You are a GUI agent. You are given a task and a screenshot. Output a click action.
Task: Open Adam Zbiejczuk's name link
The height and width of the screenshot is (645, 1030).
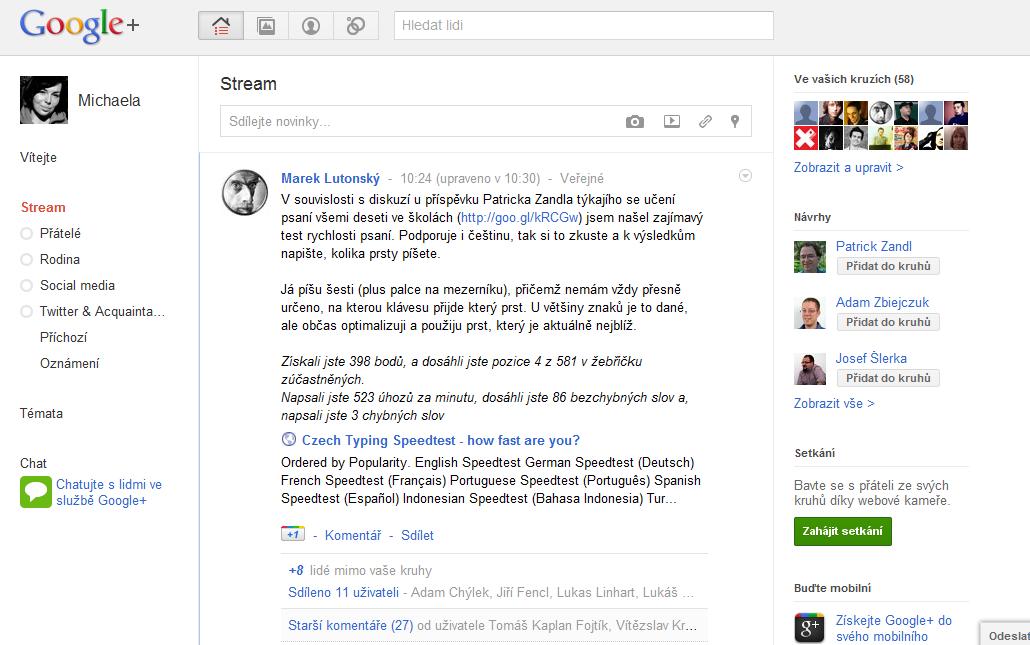(x=882, y=302)
